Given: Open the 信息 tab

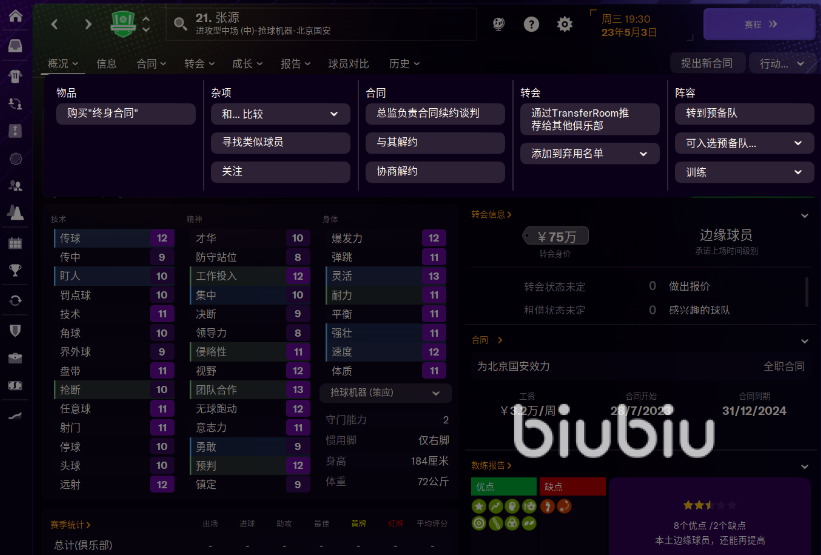Looking at the screenshot, I should pyautogui.click(x=106, y=64).
